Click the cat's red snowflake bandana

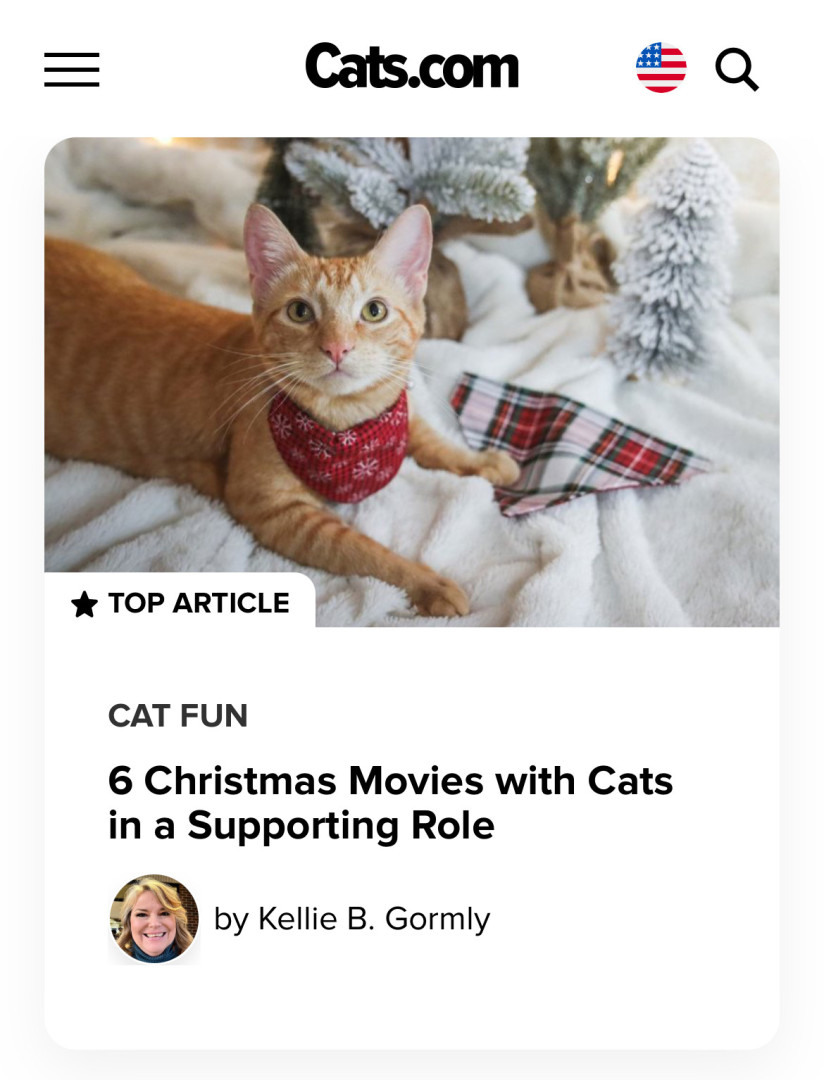pos(338,443)
